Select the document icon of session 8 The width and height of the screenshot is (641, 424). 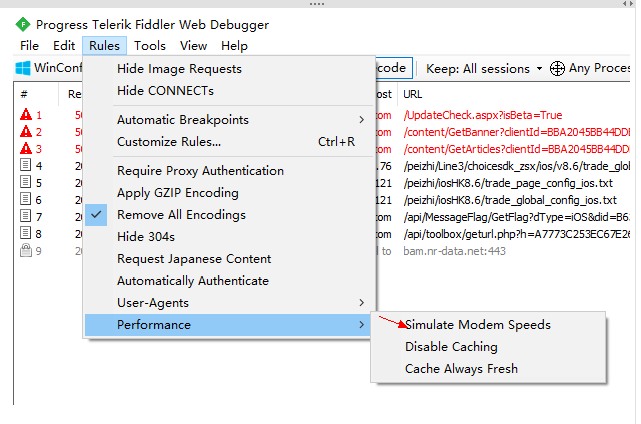[25, 233]
